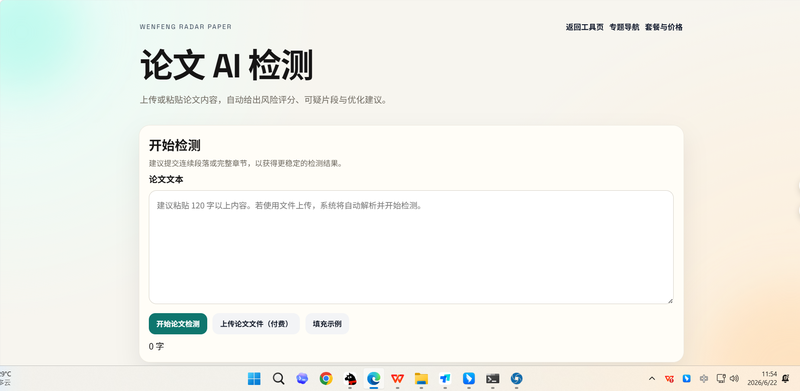Image resolution: width=800 pixels, height=391 pixels.
Task: Open the blue arrow app taskbar icon
Action: click(469, 378)
